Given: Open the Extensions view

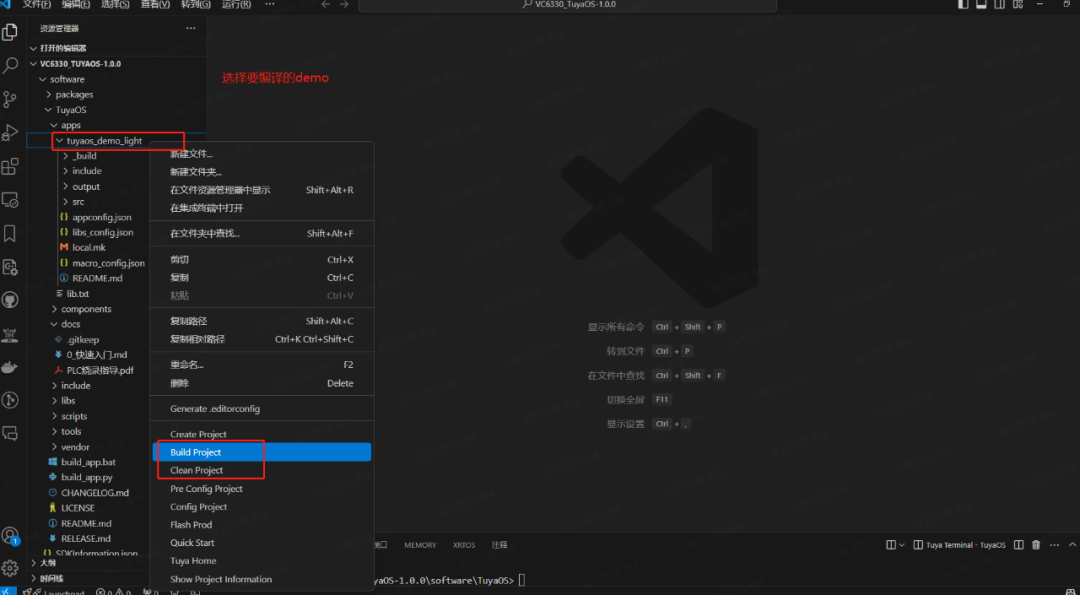Looking at the screenshot, I should click(x=11, y=166).
